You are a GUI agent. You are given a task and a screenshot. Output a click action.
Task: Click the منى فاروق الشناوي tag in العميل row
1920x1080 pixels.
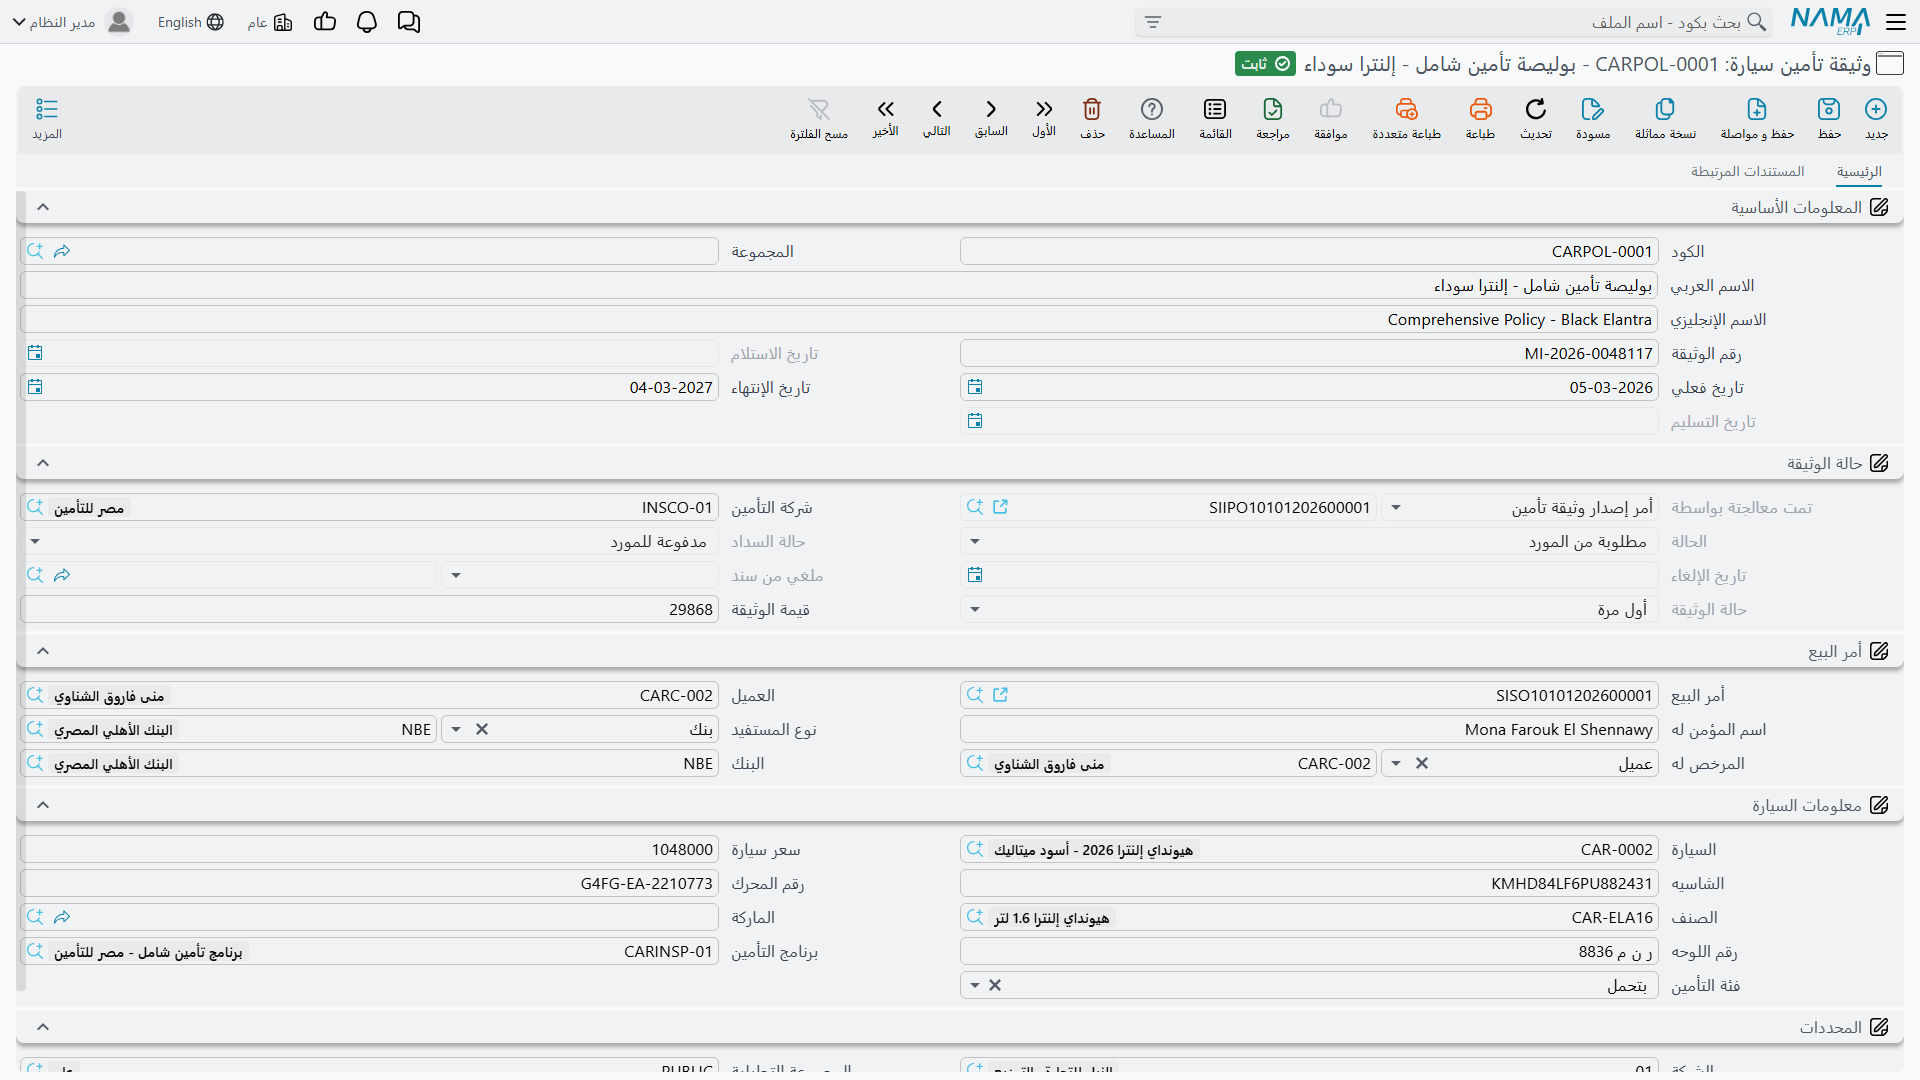(x=109, y=696)
